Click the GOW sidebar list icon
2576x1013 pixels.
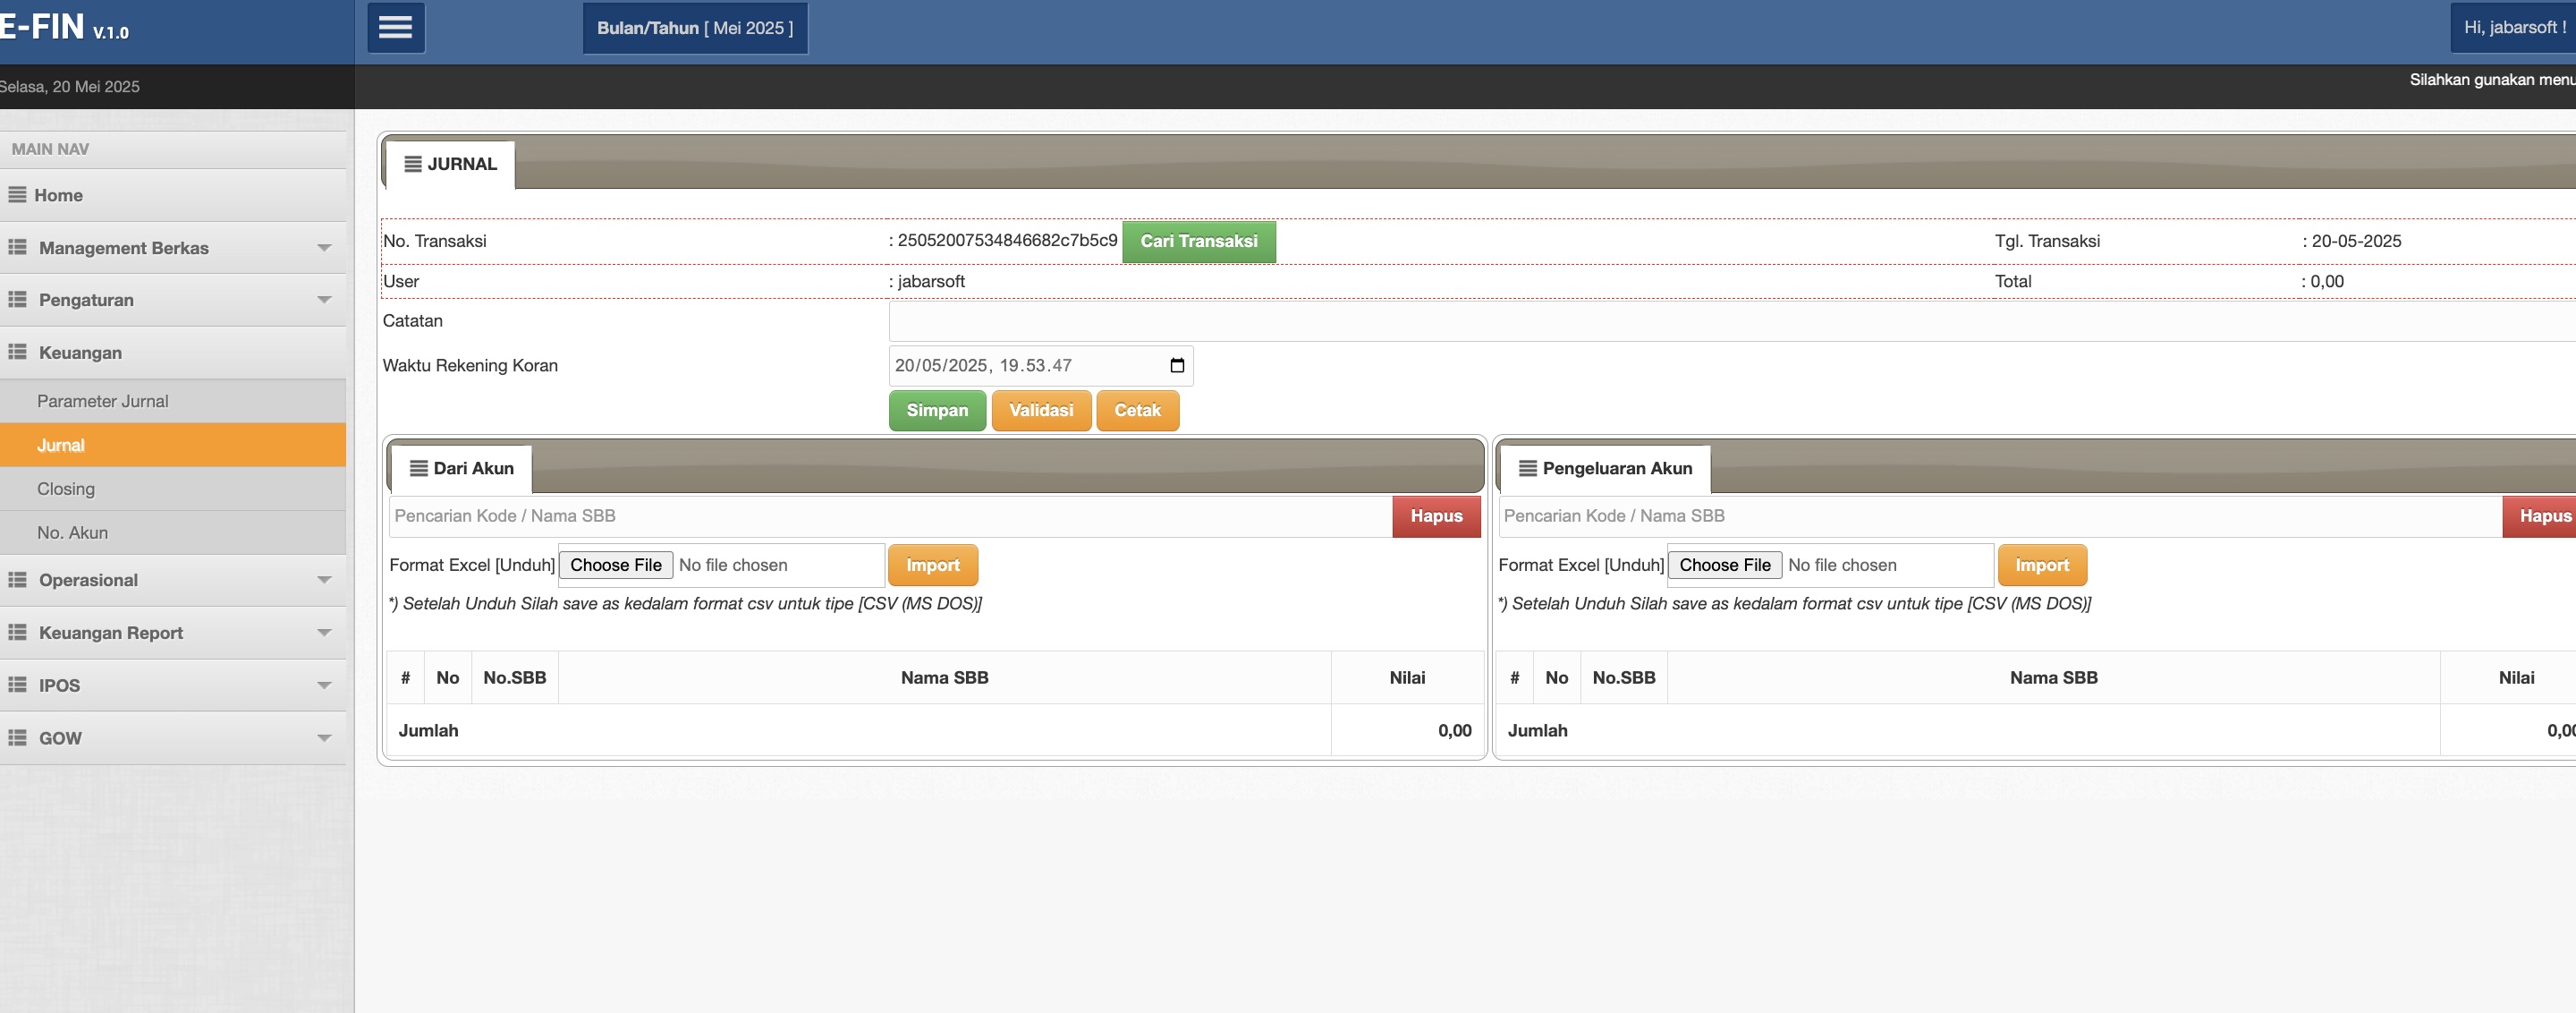[x=17, y=738]
